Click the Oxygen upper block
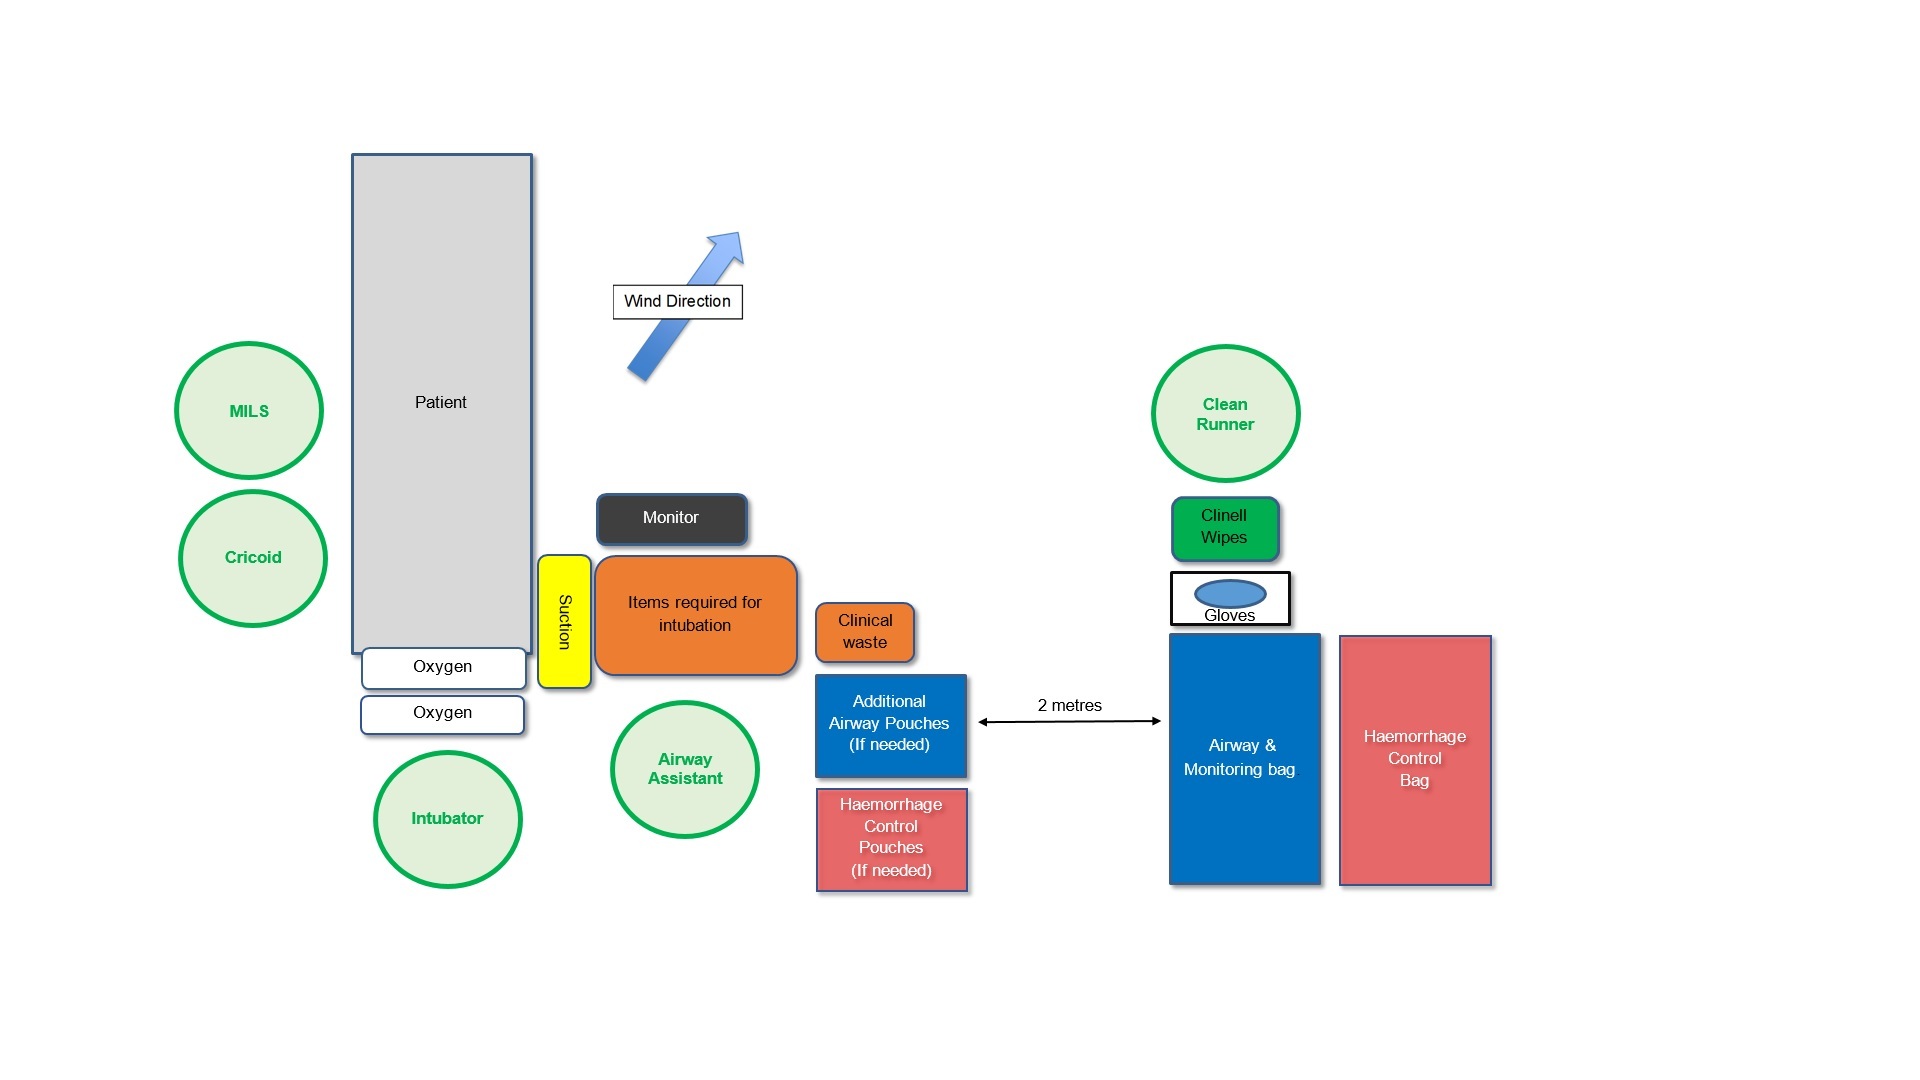This screenshot has width=1920, height=1080. (442, 665)
